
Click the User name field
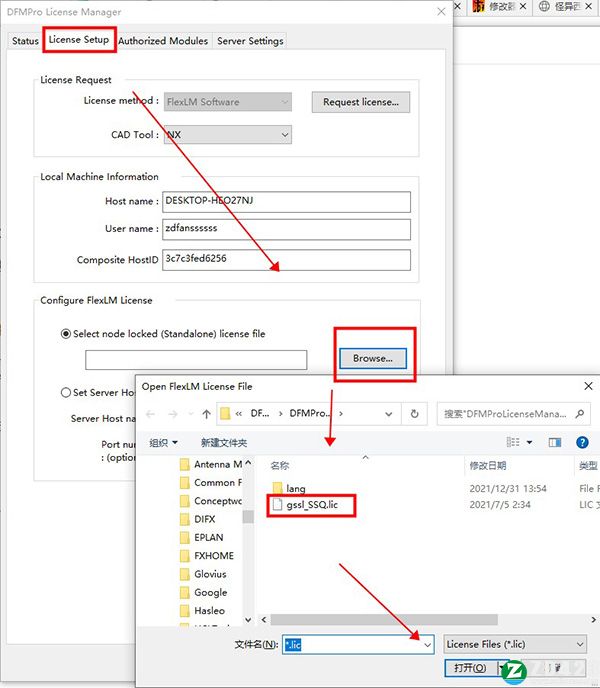(x=286, y=229)
